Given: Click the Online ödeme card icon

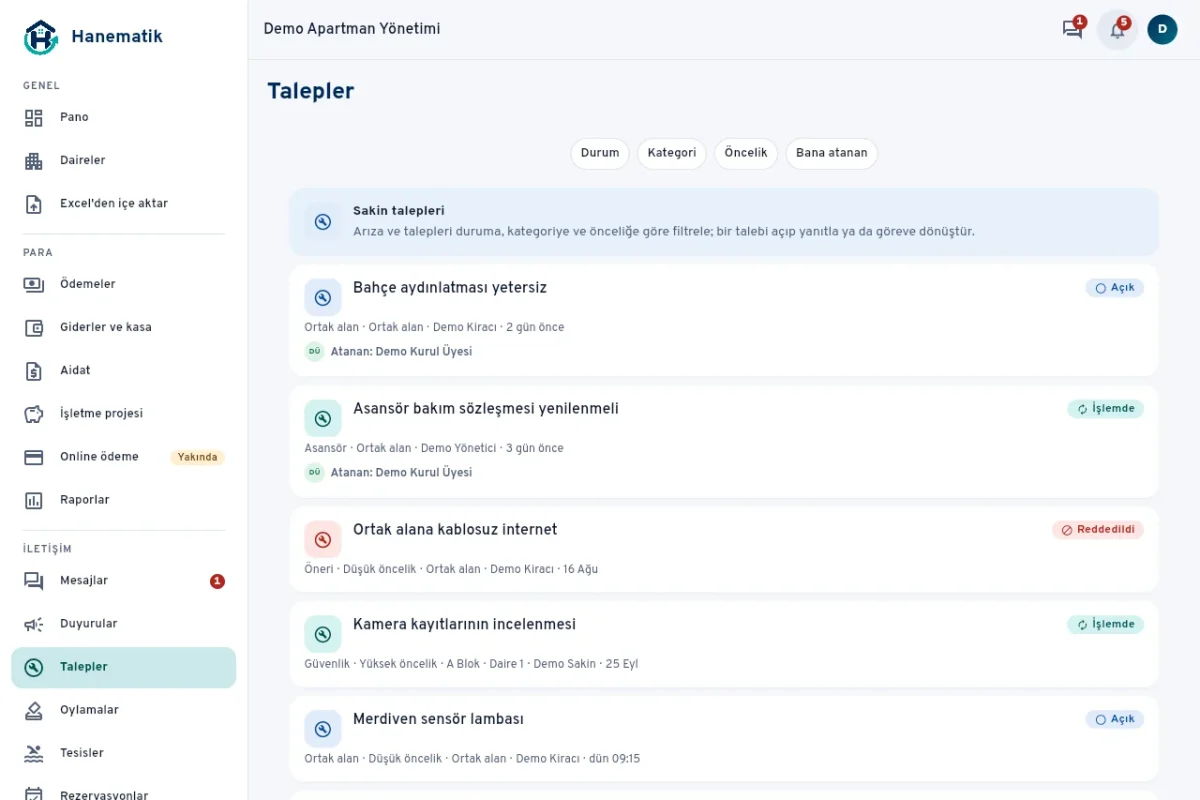Looking at the screenshot, I should 34,457.
